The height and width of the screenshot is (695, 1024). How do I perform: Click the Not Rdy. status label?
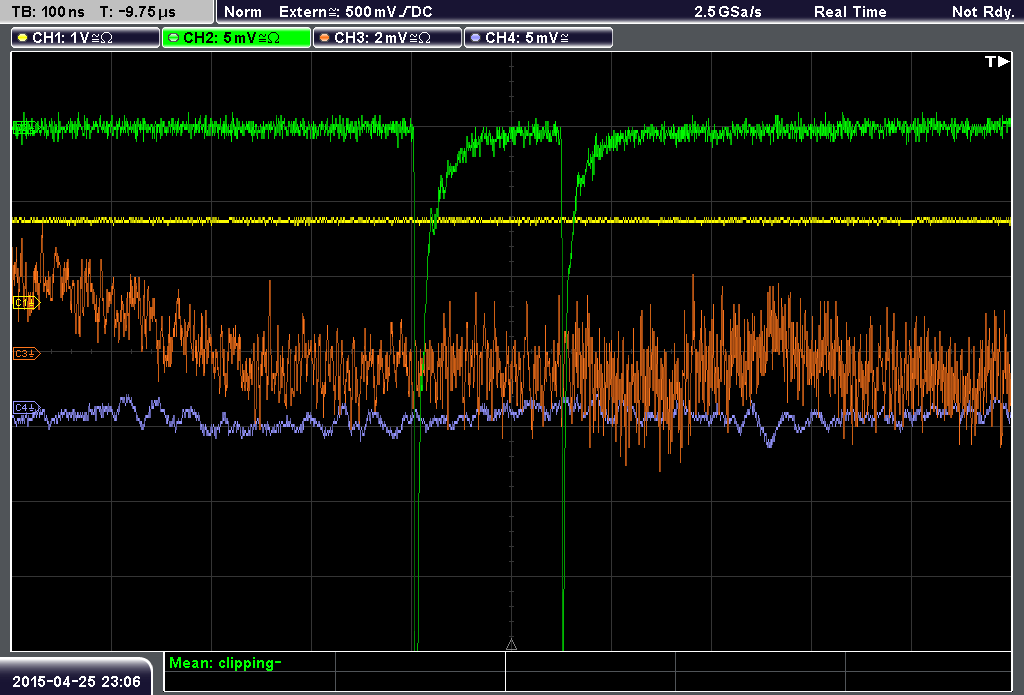pyautogui.click(x=982, y=12)
